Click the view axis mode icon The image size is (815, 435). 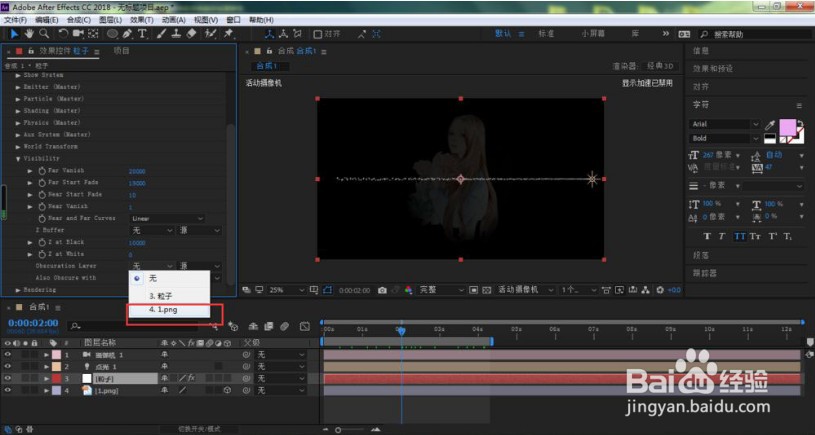(x=297, y=34)
